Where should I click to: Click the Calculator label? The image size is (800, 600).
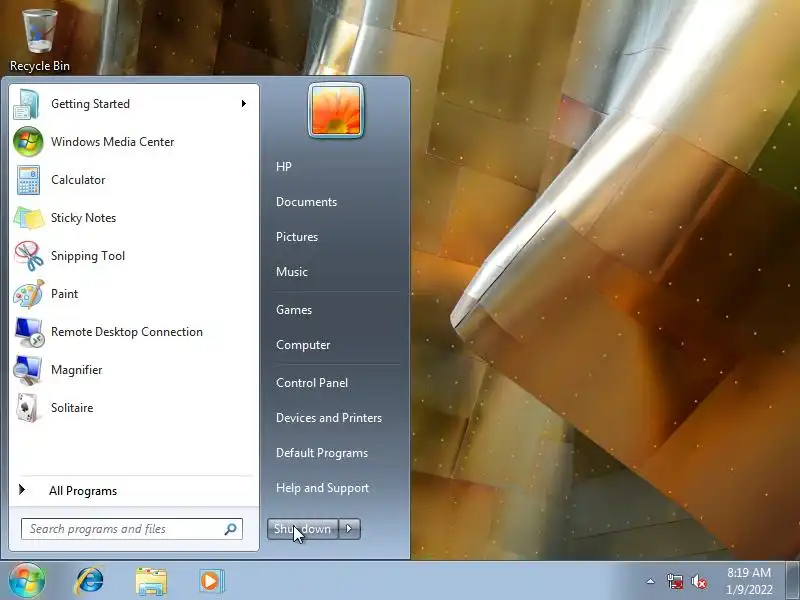[x=78, y=180]
